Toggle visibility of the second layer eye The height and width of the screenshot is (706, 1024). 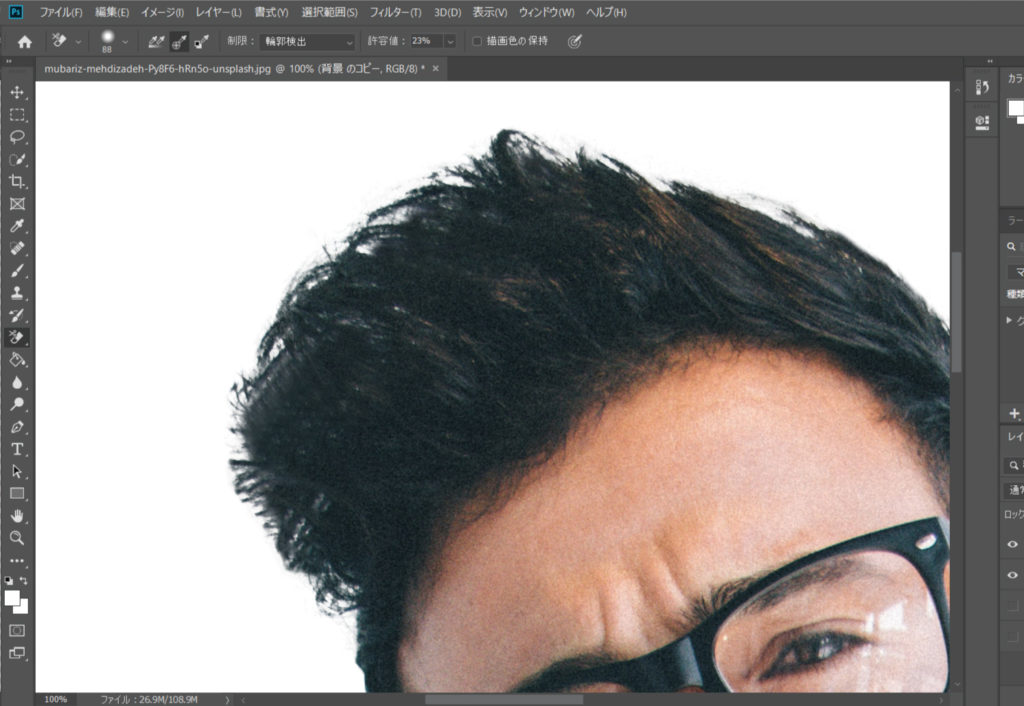click(1012, 576)
